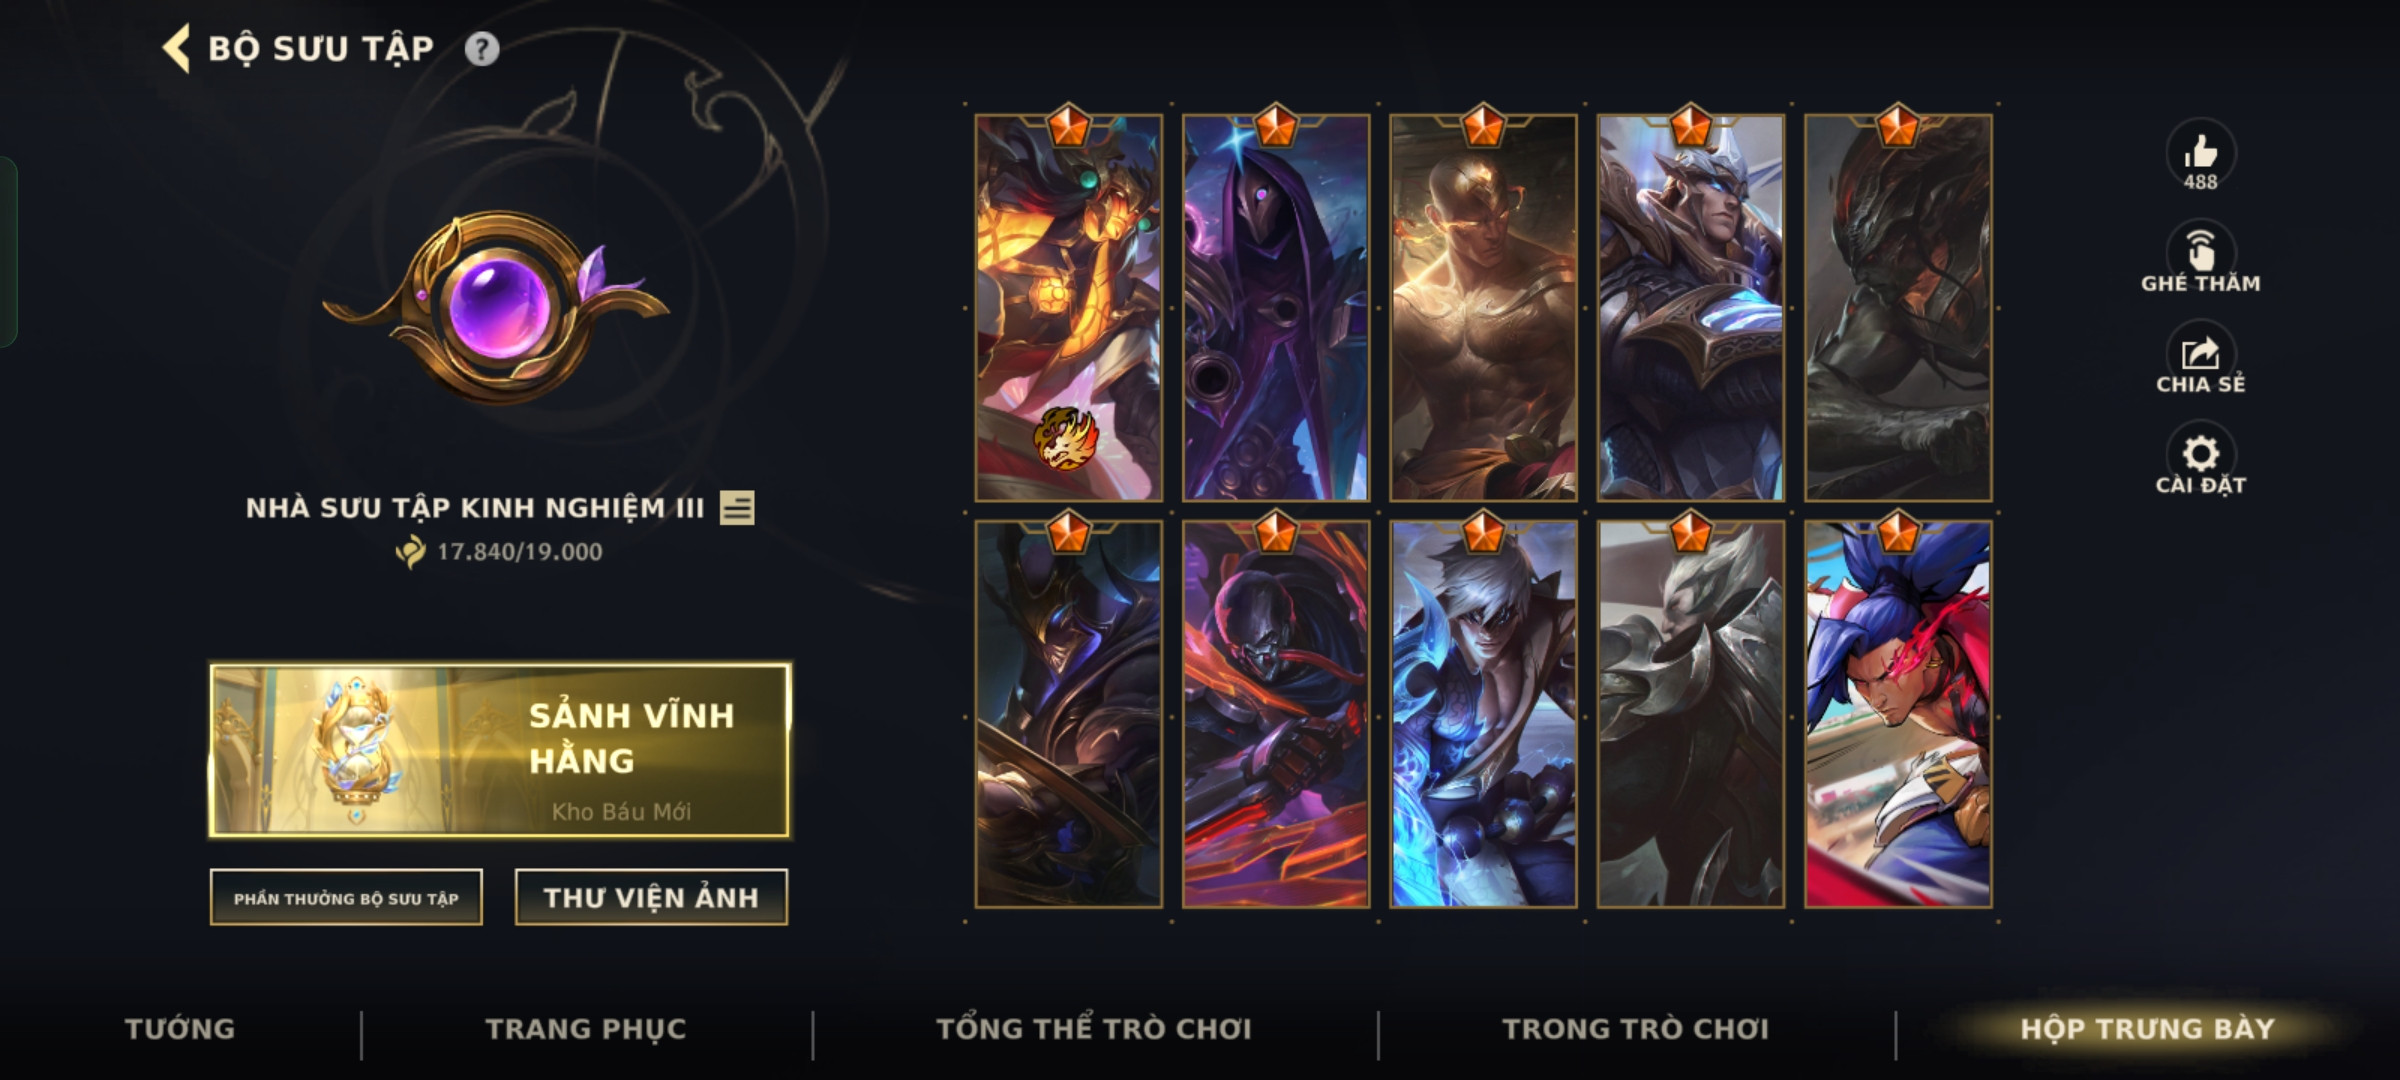
Task: Open the list icon beside Nhà Sưu Tập title
Action: coord(737,508)
